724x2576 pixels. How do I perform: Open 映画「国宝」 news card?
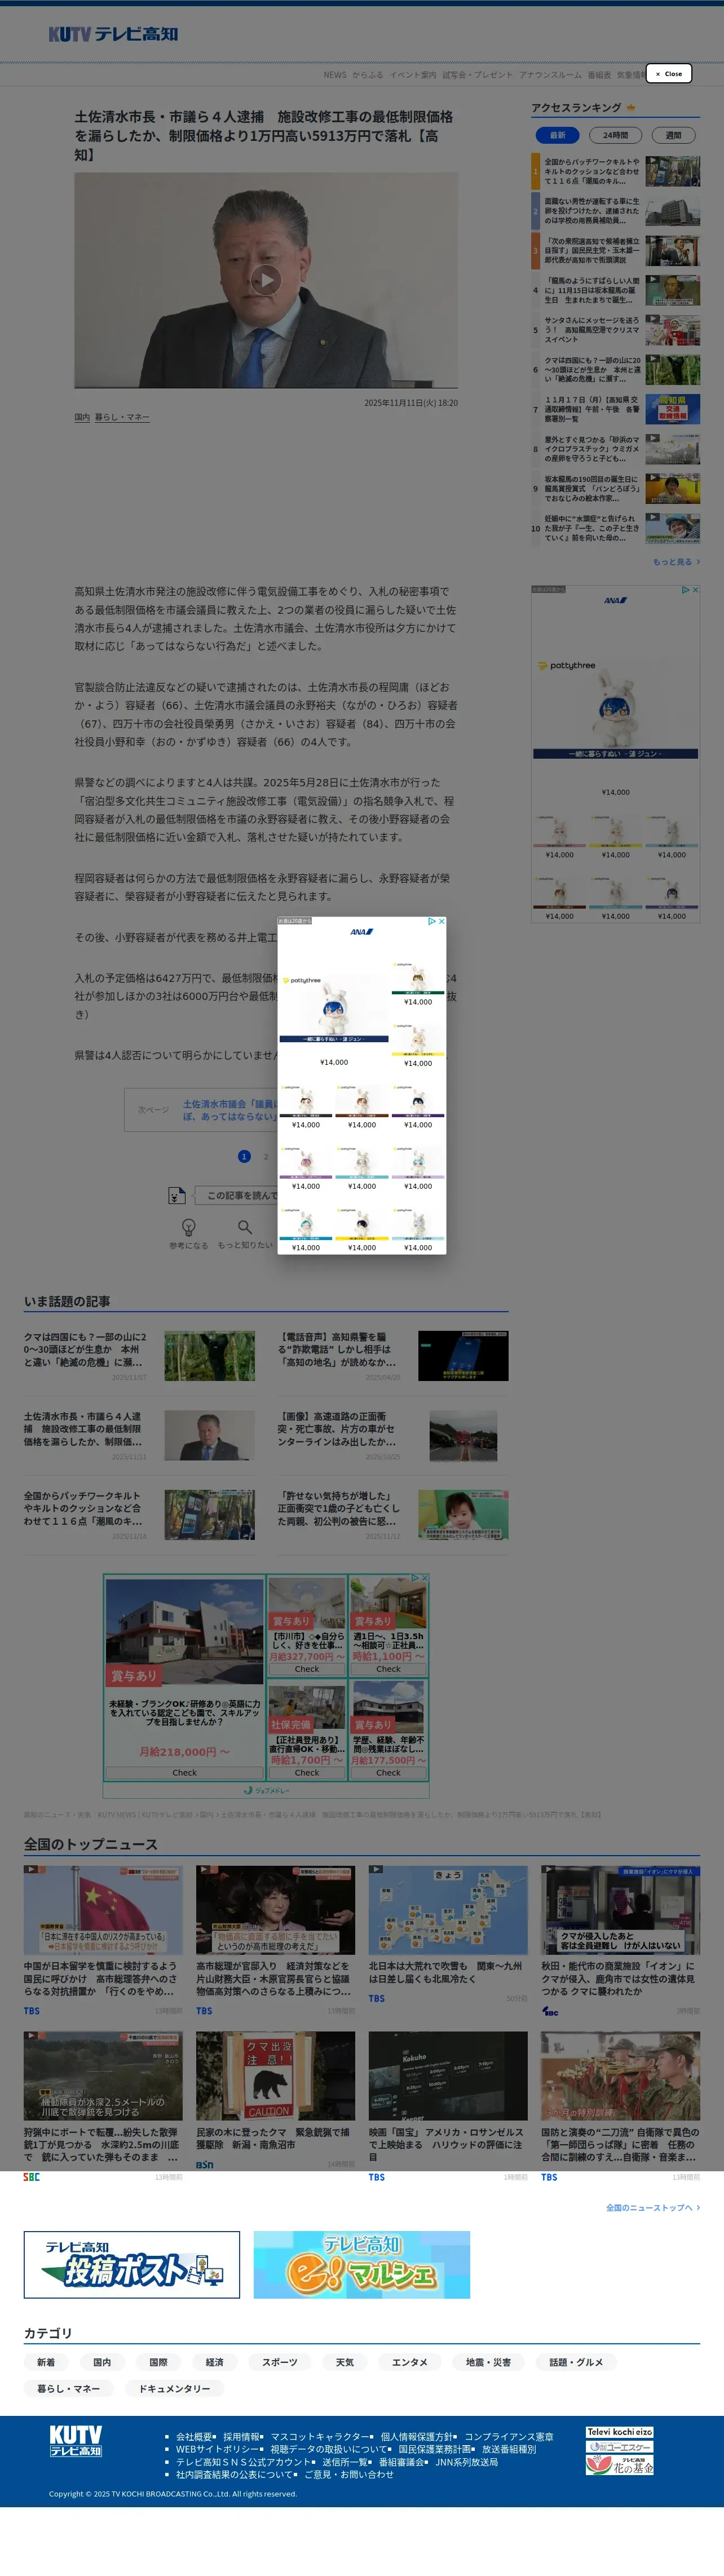click(x=447, y=2106)
